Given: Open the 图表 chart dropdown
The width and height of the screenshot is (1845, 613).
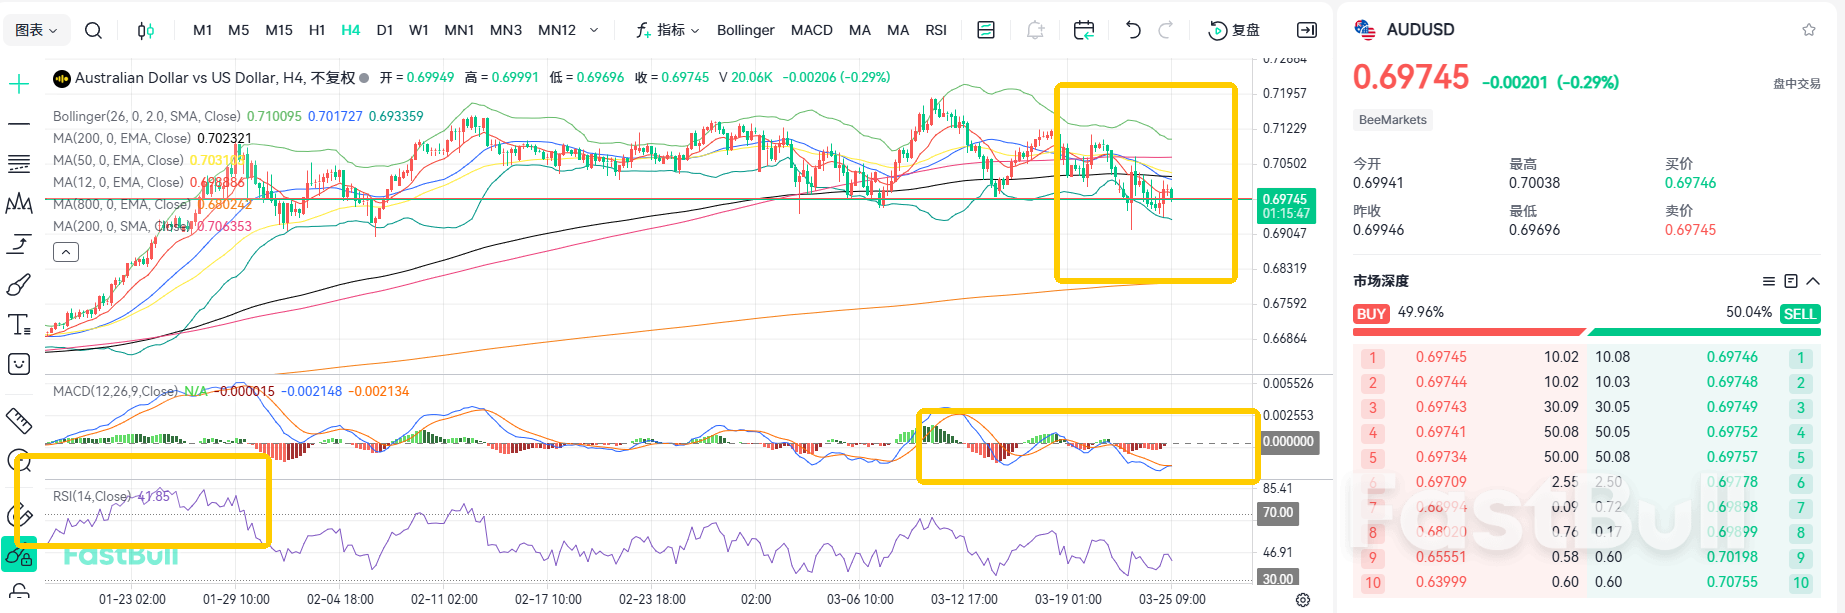Looking at the screenshot, I should tap(37, 30).
